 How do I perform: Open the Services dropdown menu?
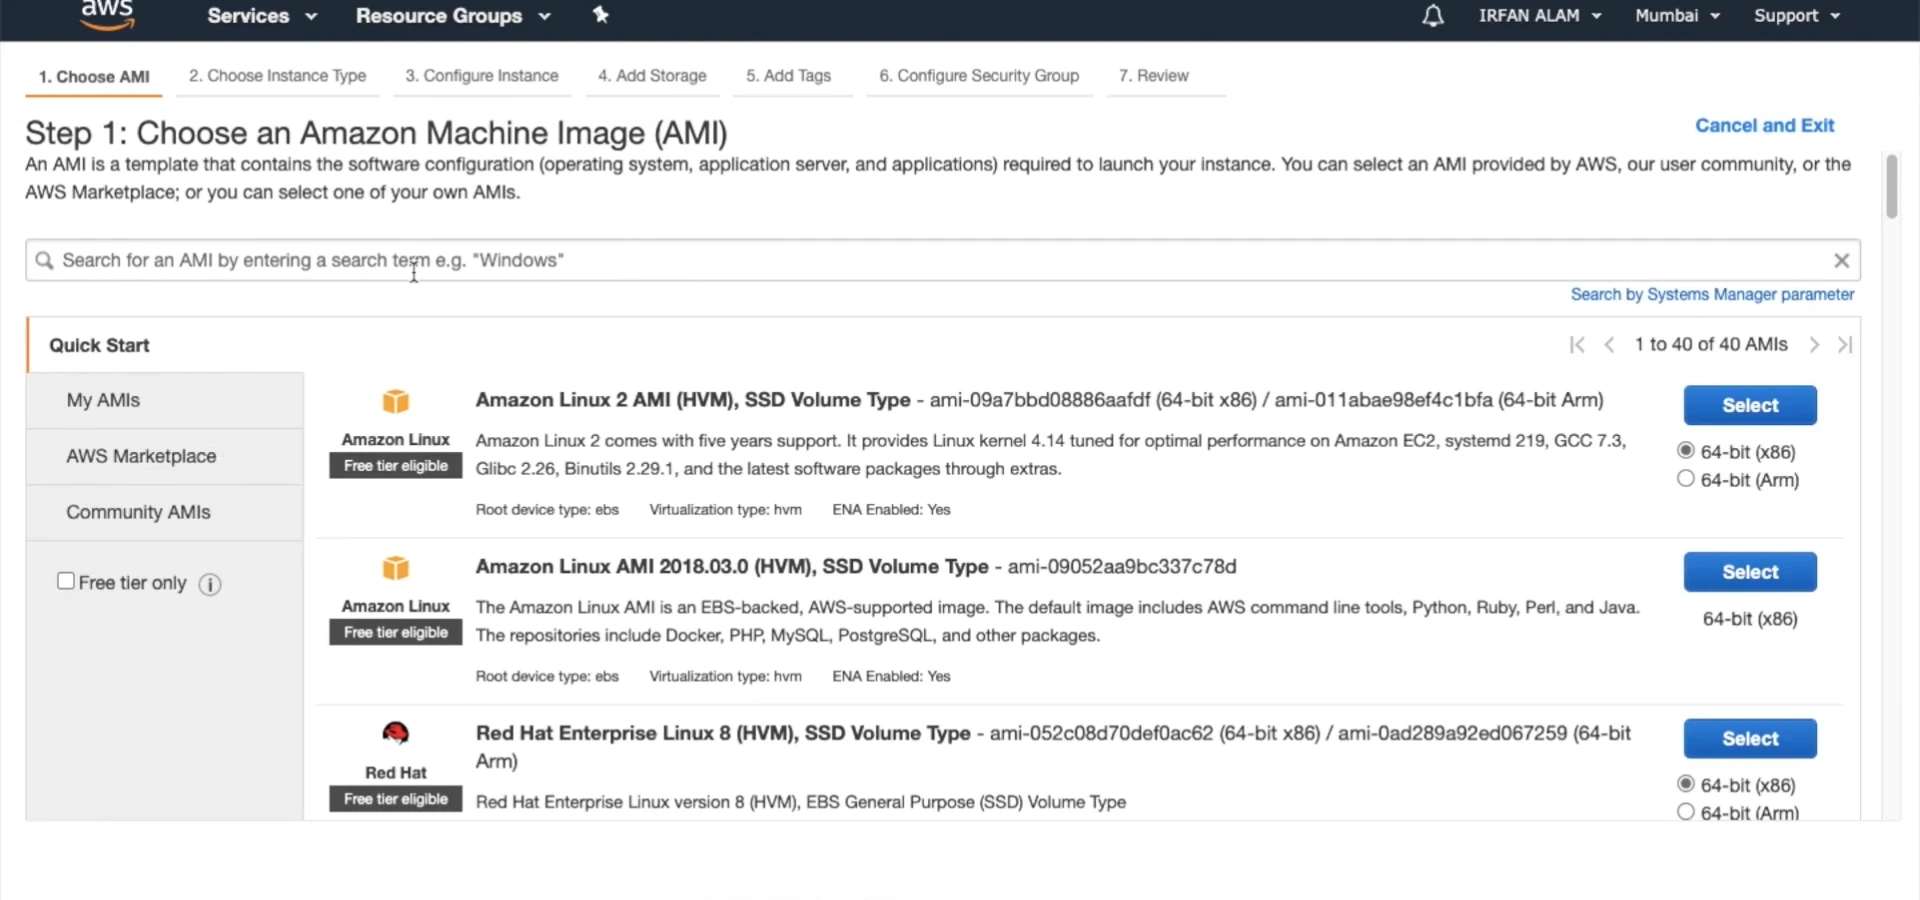tap(262, 16)
